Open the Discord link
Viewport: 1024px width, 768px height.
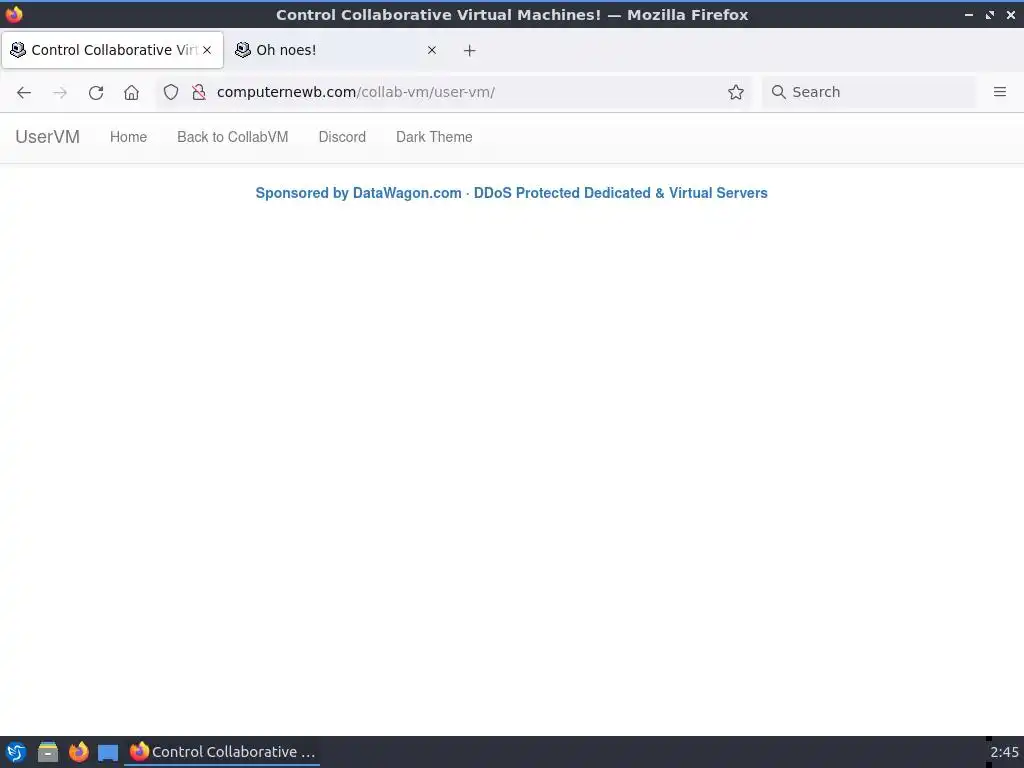click(342, 137)
